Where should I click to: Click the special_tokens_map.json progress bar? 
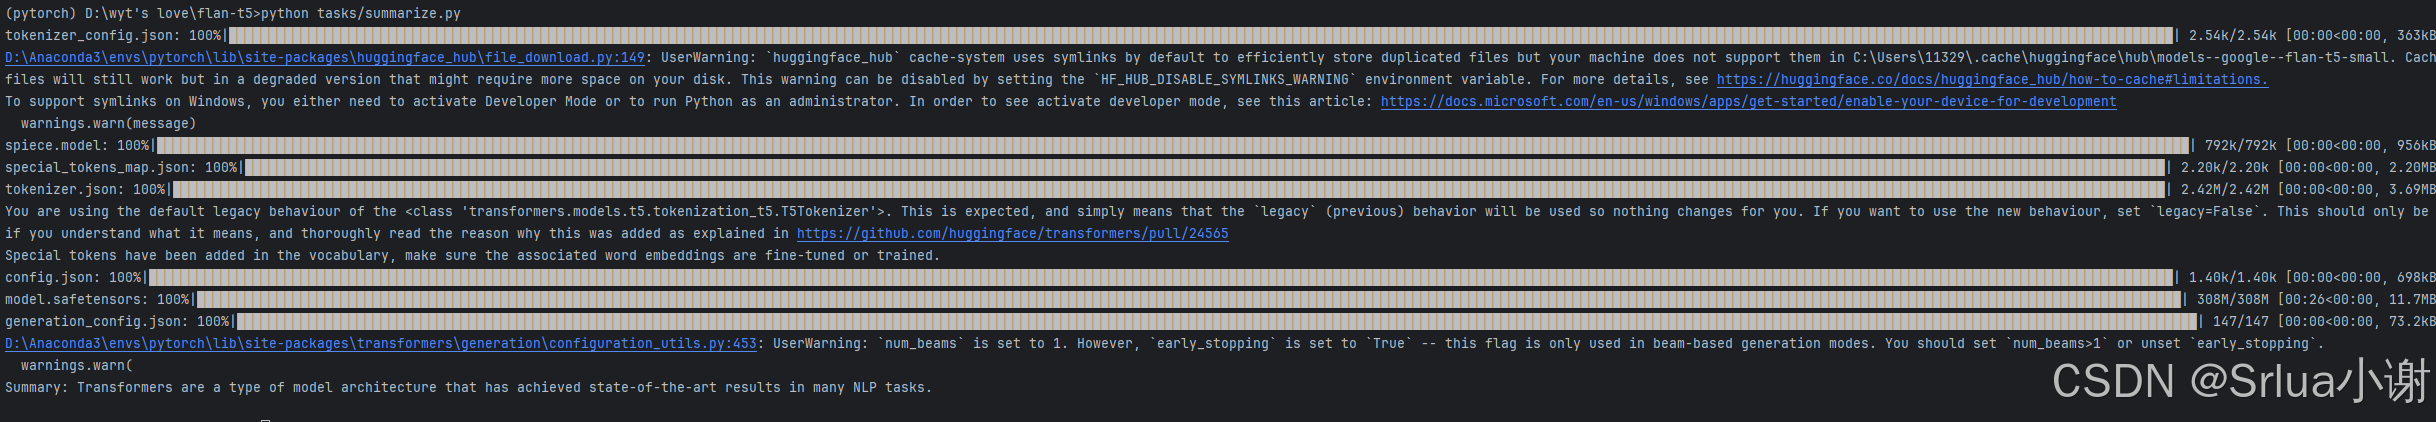1205,168
